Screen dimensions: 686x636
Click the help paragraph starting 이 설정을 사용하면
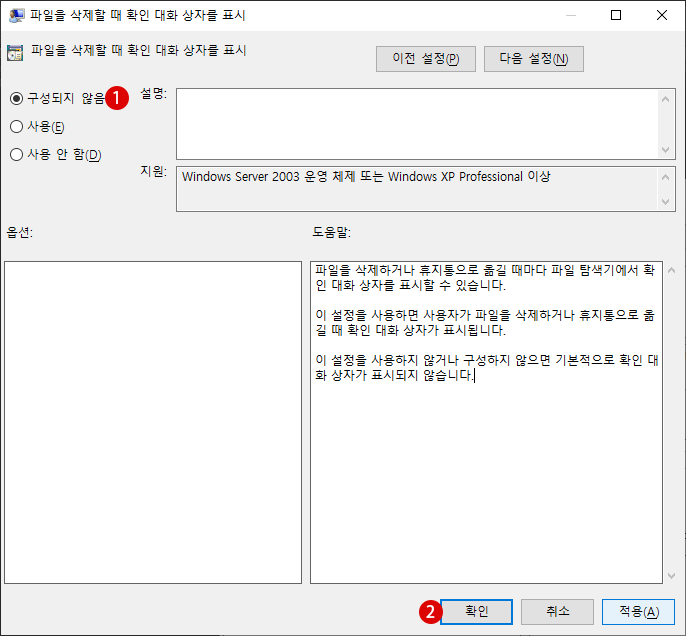click(x=485, y=322)
